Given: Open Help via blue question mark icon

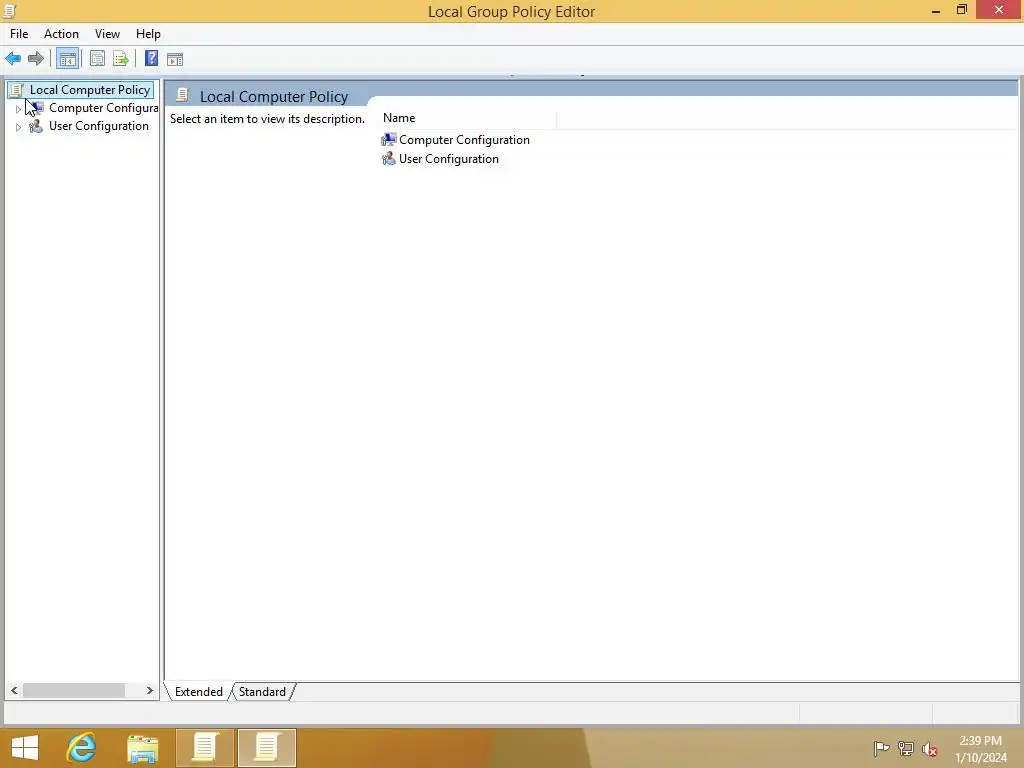Looking at the screenshot, I should pyautogui.click(x=152, y=58).
